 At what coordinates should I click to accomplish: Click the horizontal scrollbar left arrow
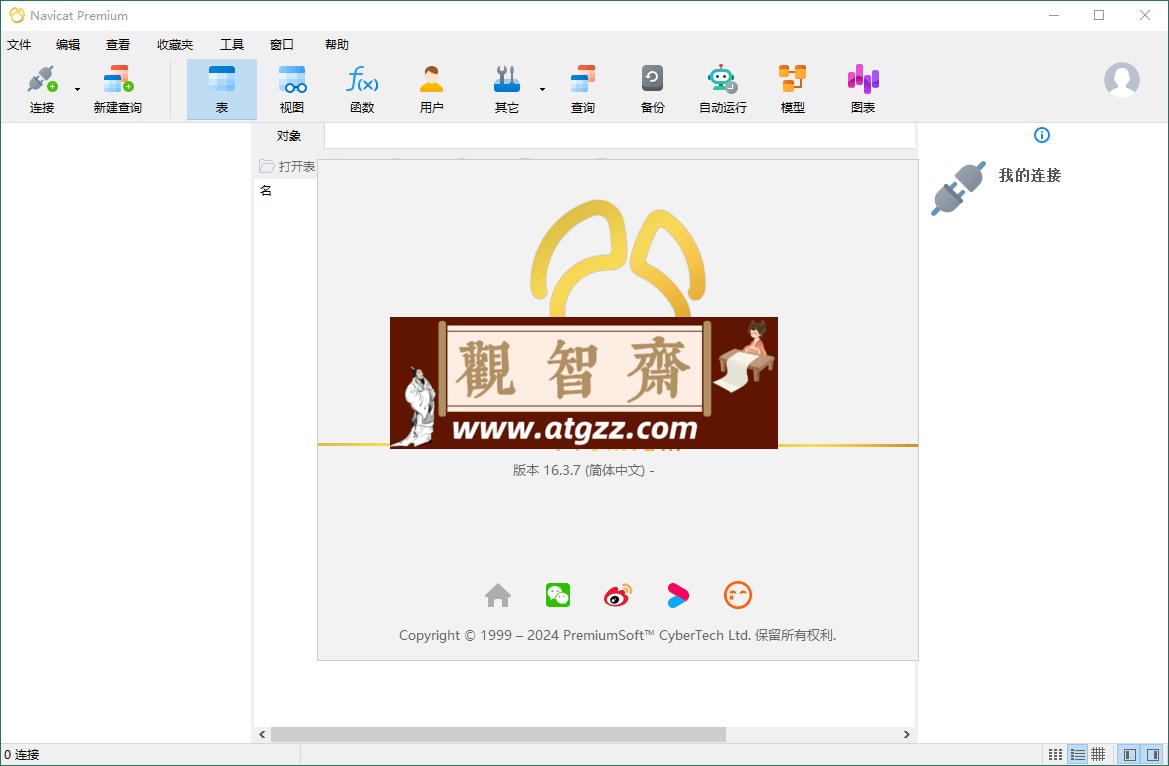[262, 735]
